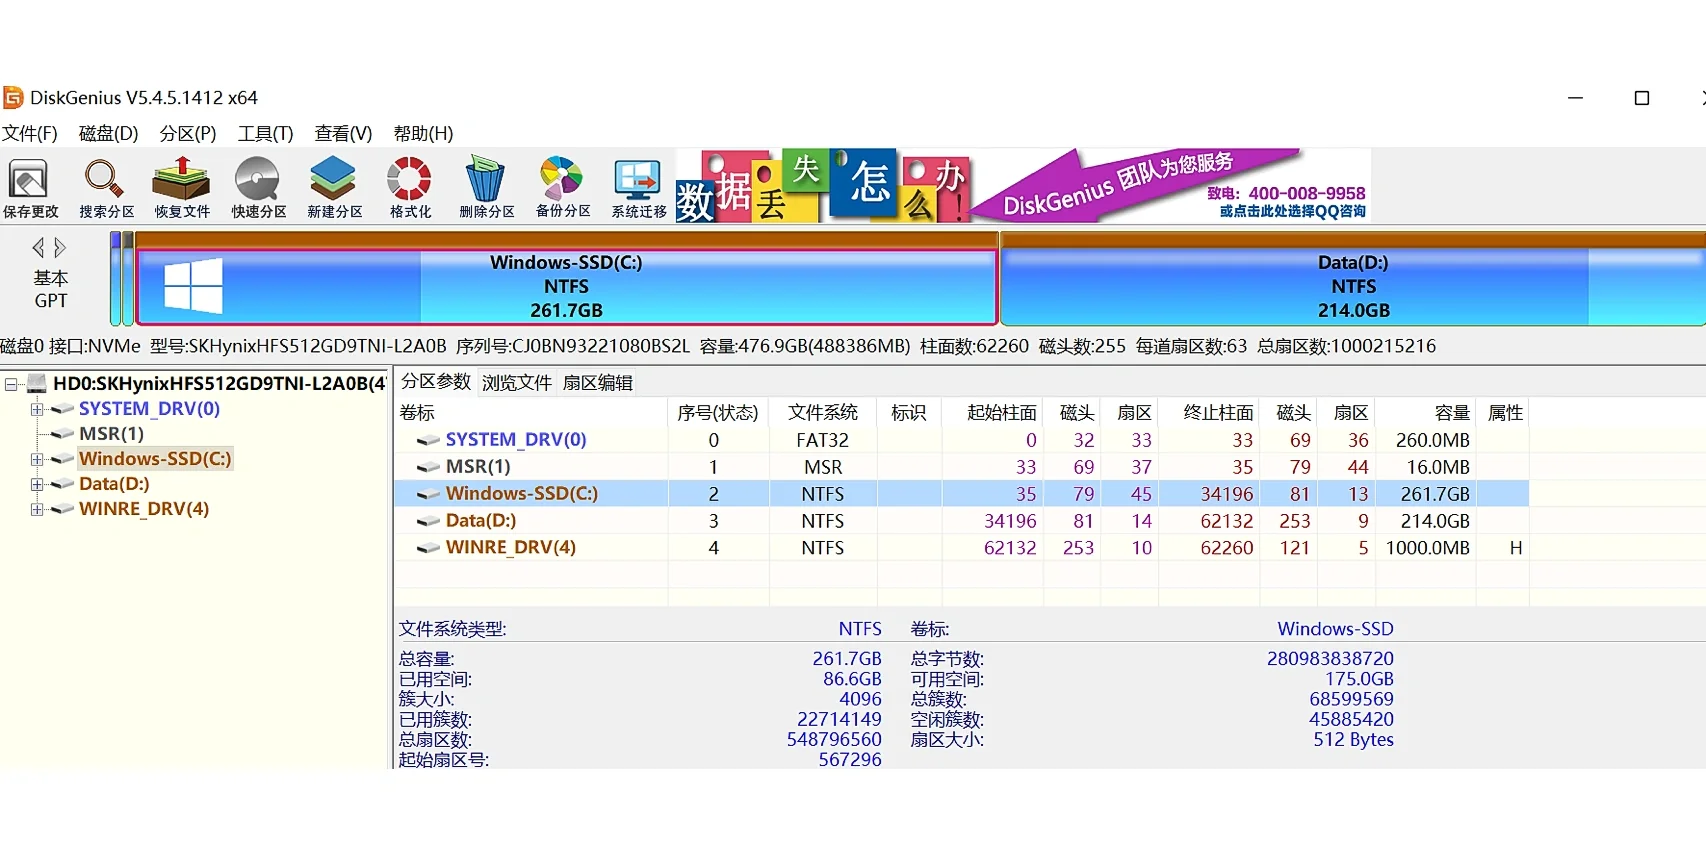The height and width of the screenshot is (853, 1706).
Task: Click the DiskGenius team service QQ banner
Action: point(1171,186)
